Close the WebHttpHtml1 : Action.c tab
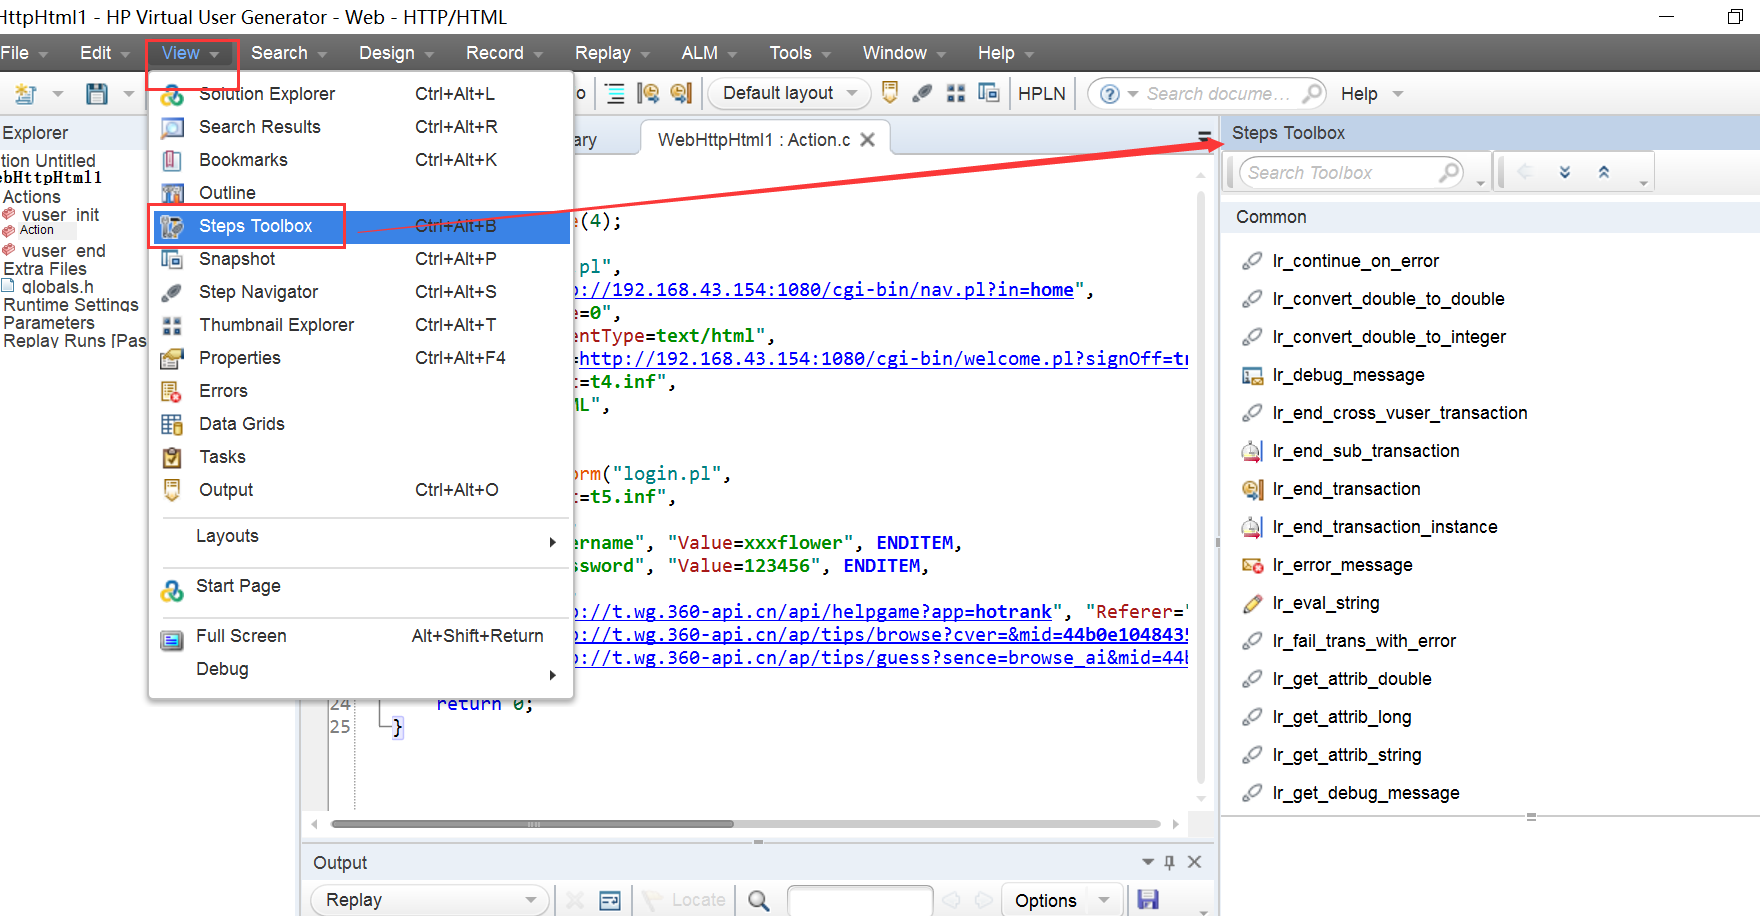This screenshot has height=916, width=1760. pos(868,140)
